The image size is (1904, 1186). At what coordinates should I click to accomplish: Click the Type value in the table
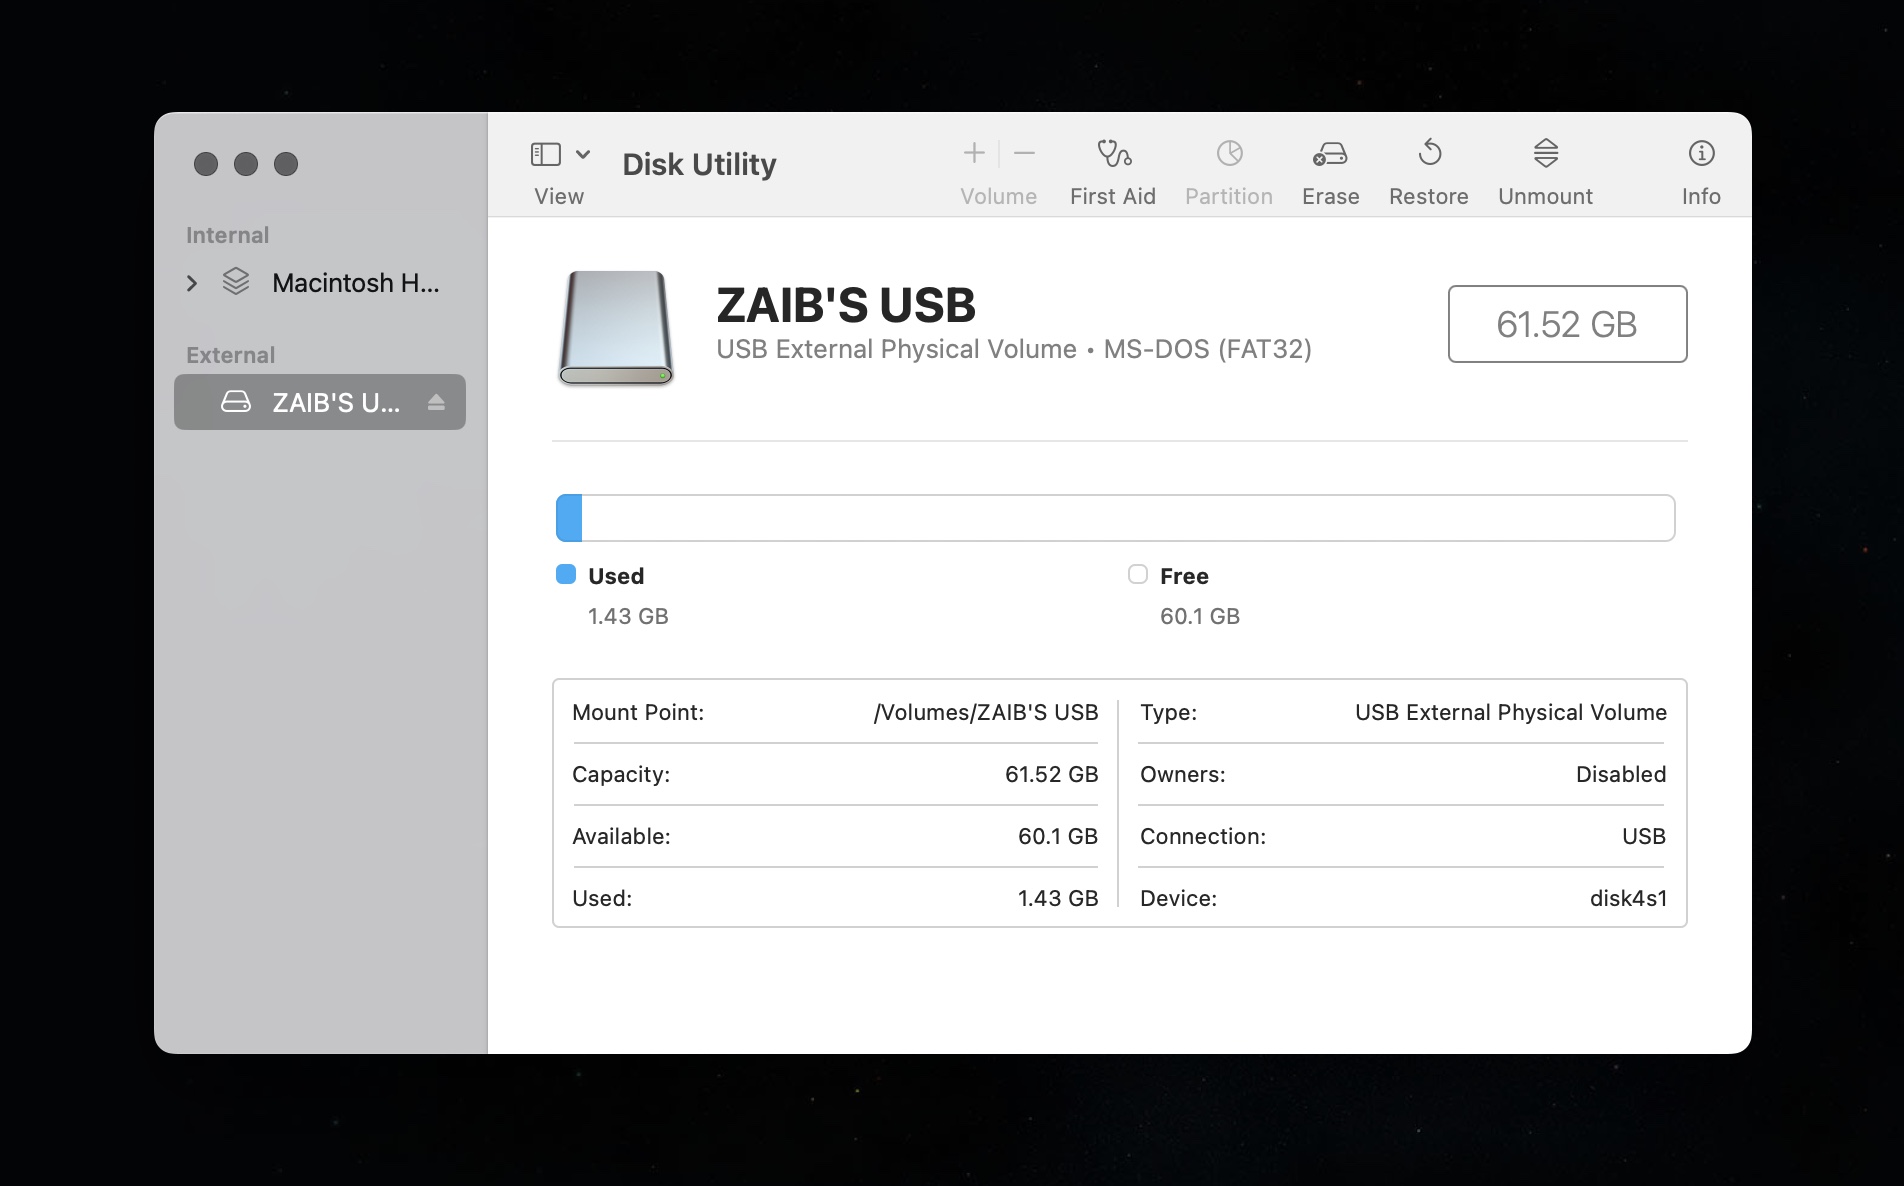pos(1511,712)
